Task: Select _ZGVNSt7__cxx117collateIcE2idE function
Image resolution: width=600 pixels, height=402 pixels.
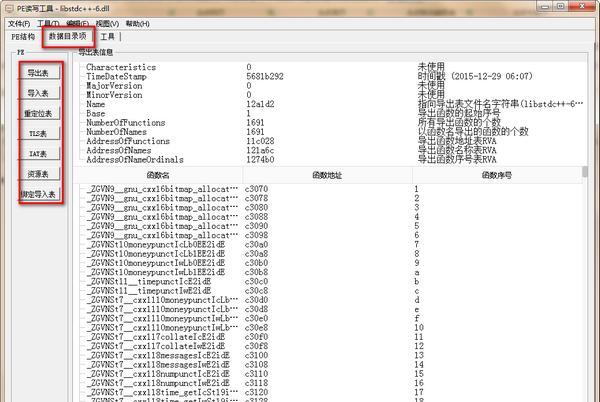Action: 156,337
